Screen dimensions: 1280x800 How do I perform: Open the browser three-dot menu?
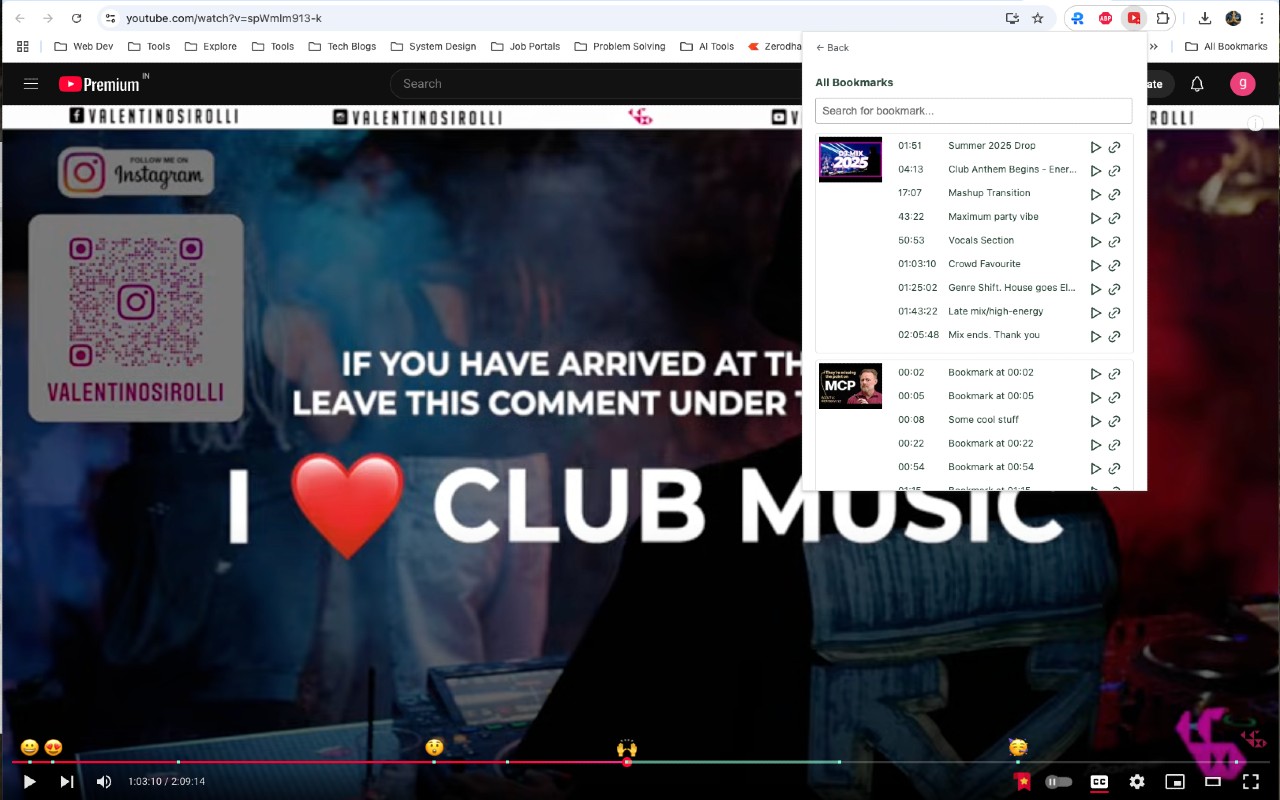click(x=1262, y=18)
